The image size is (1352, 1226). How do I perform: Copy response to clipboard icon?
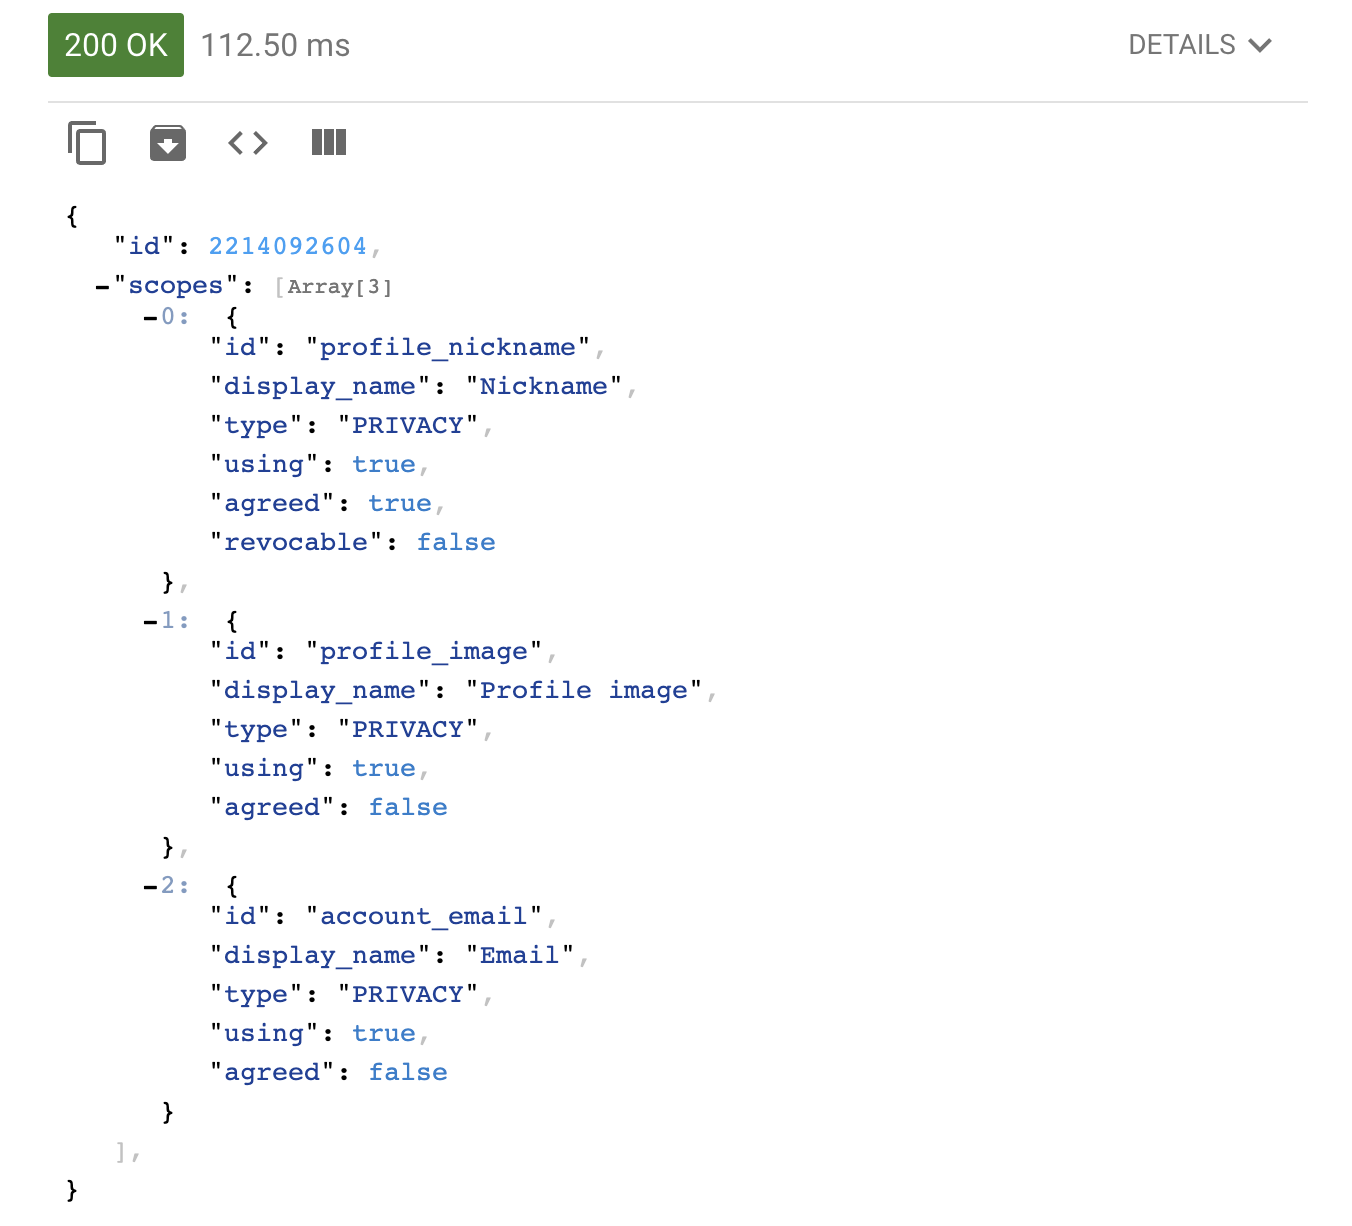87,142
